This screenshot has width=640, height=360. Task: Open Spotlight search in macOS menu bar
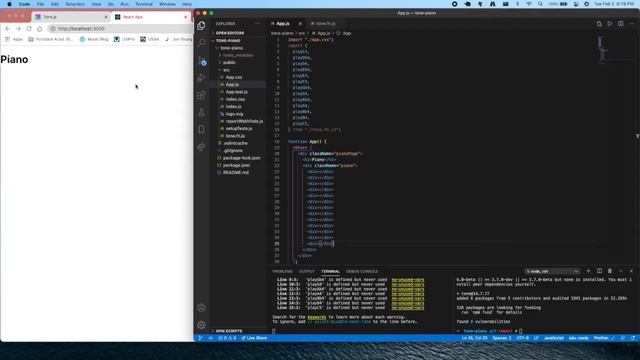point(540,4)
